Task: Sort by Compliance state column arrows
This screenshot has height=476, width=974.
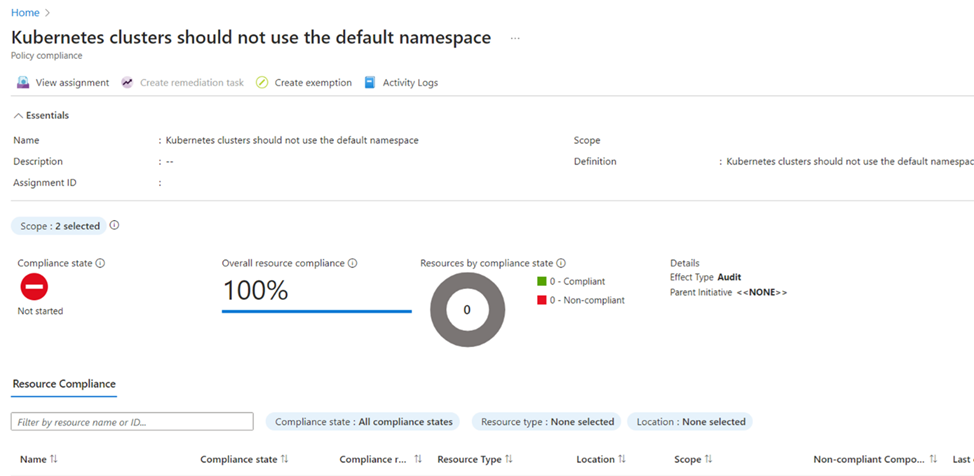Action: point(284,459)
